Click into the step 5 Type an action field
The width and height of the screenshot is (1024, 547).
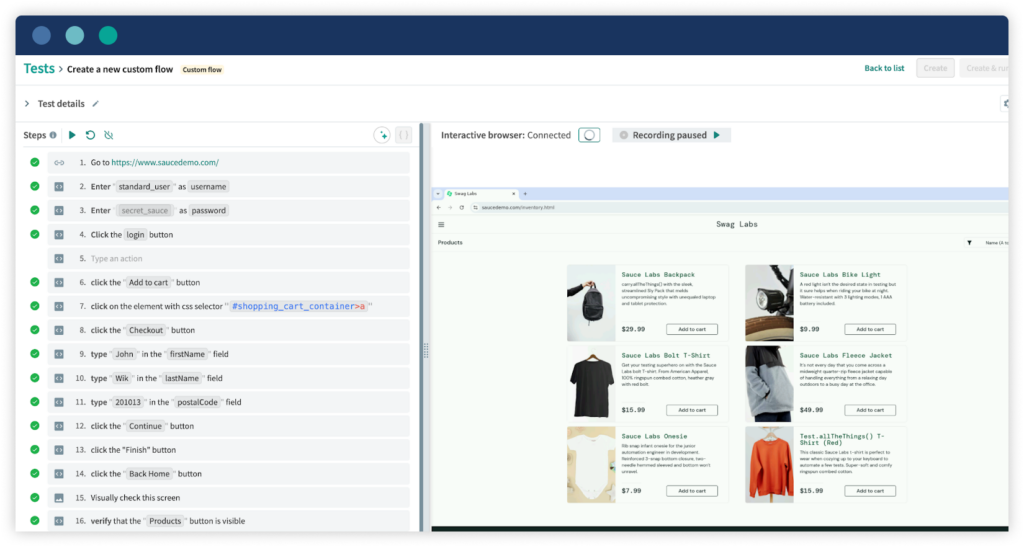(229, 258)
